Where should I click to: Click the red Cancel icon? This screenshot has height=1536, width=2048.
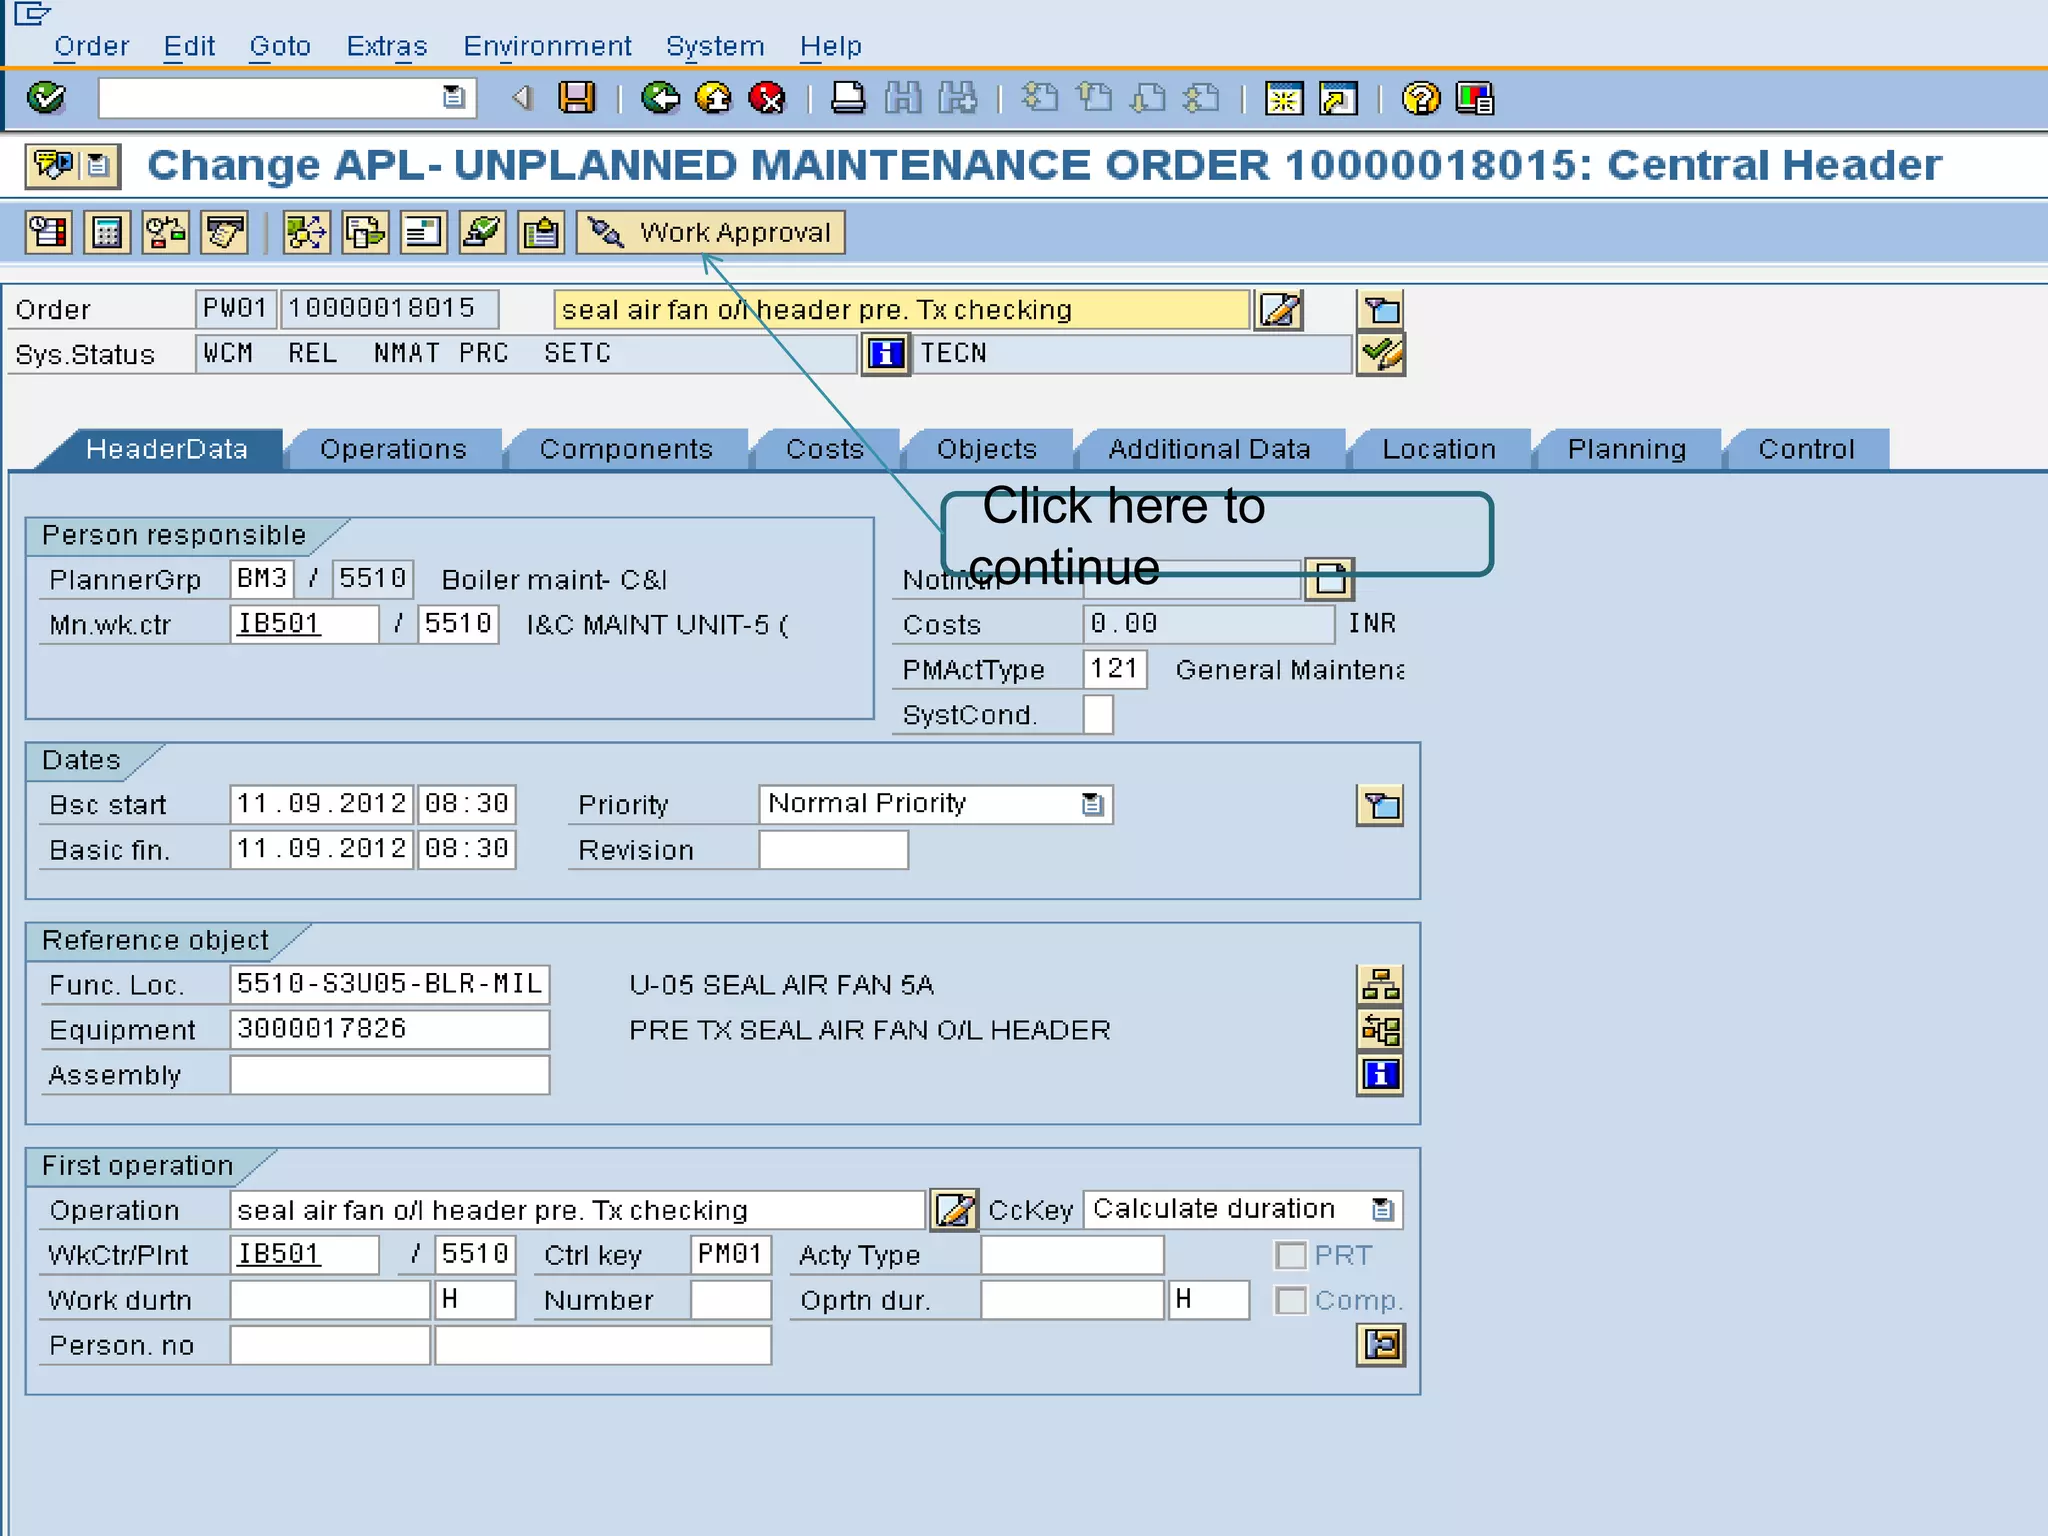pos(768,98)
